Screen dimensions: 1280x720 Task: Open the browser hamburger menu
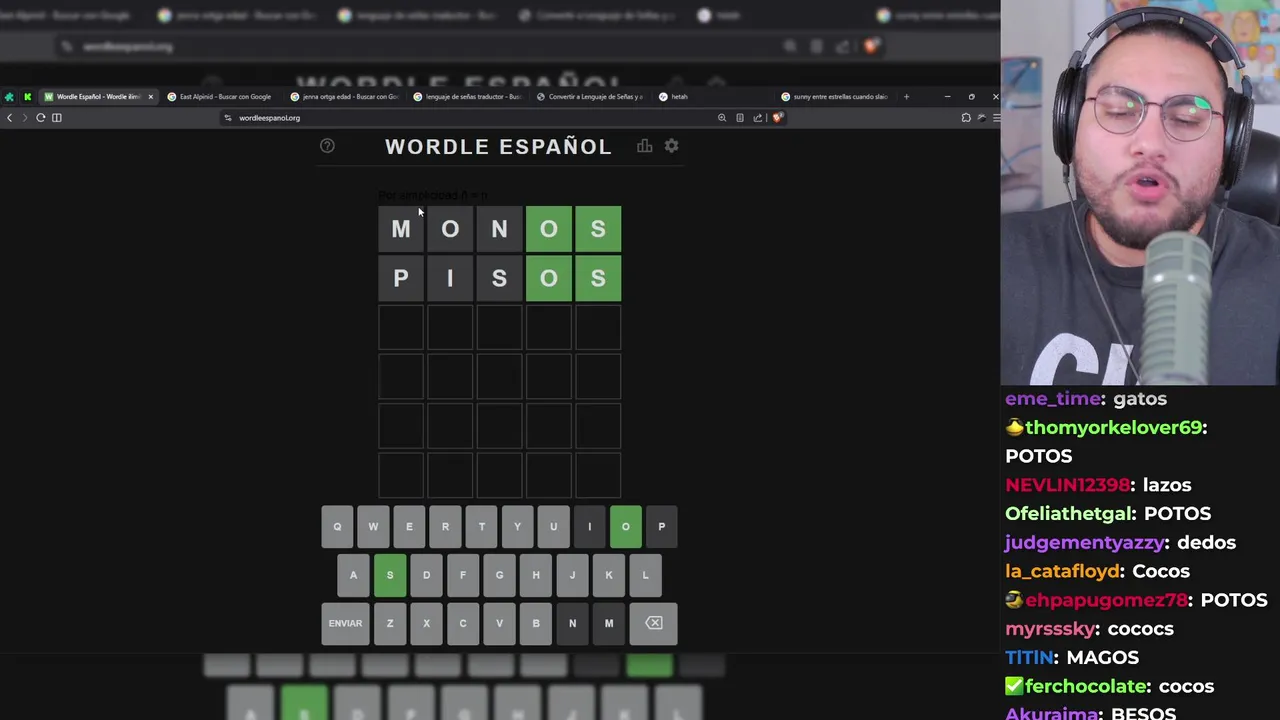tap(996, 118)
